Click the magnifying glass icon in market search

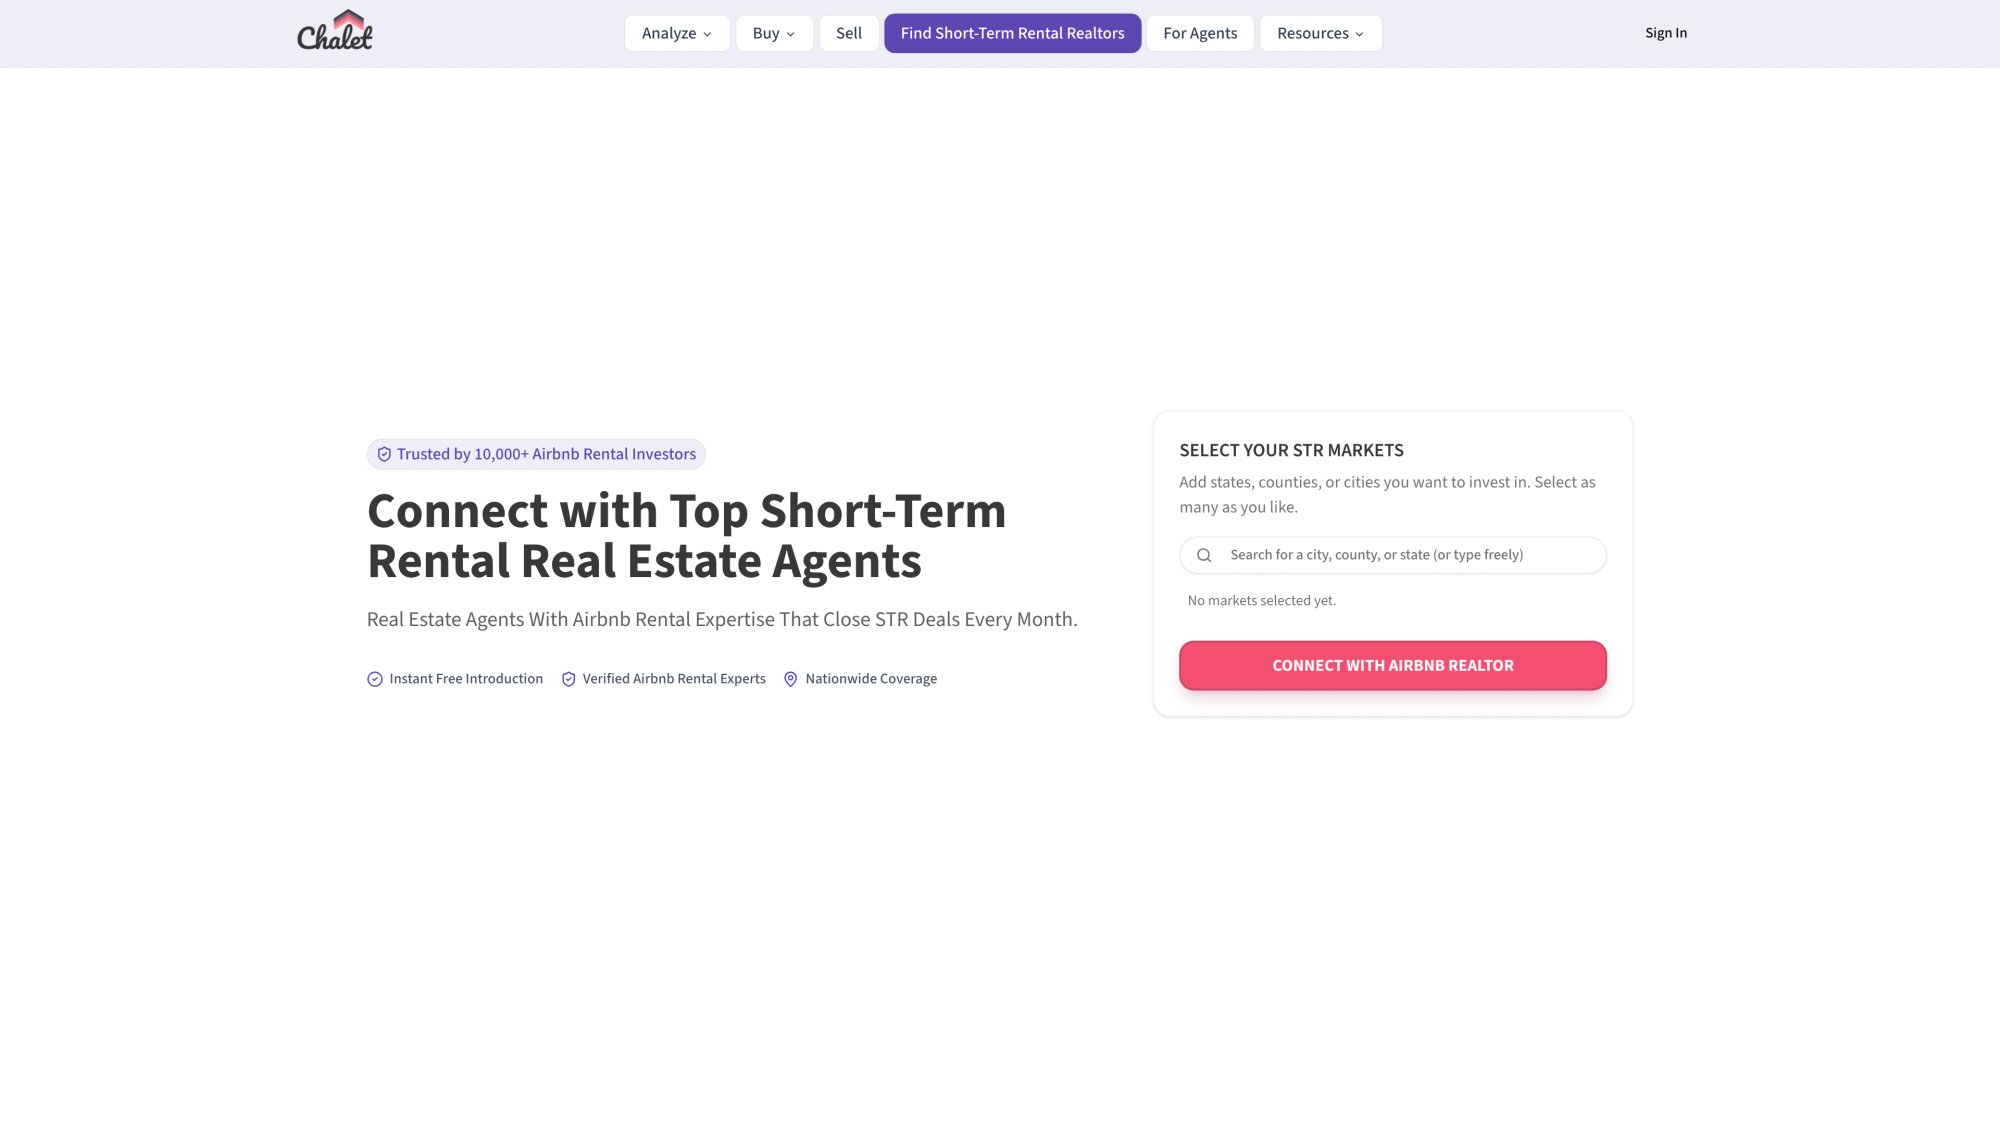tap(1205, 555)
